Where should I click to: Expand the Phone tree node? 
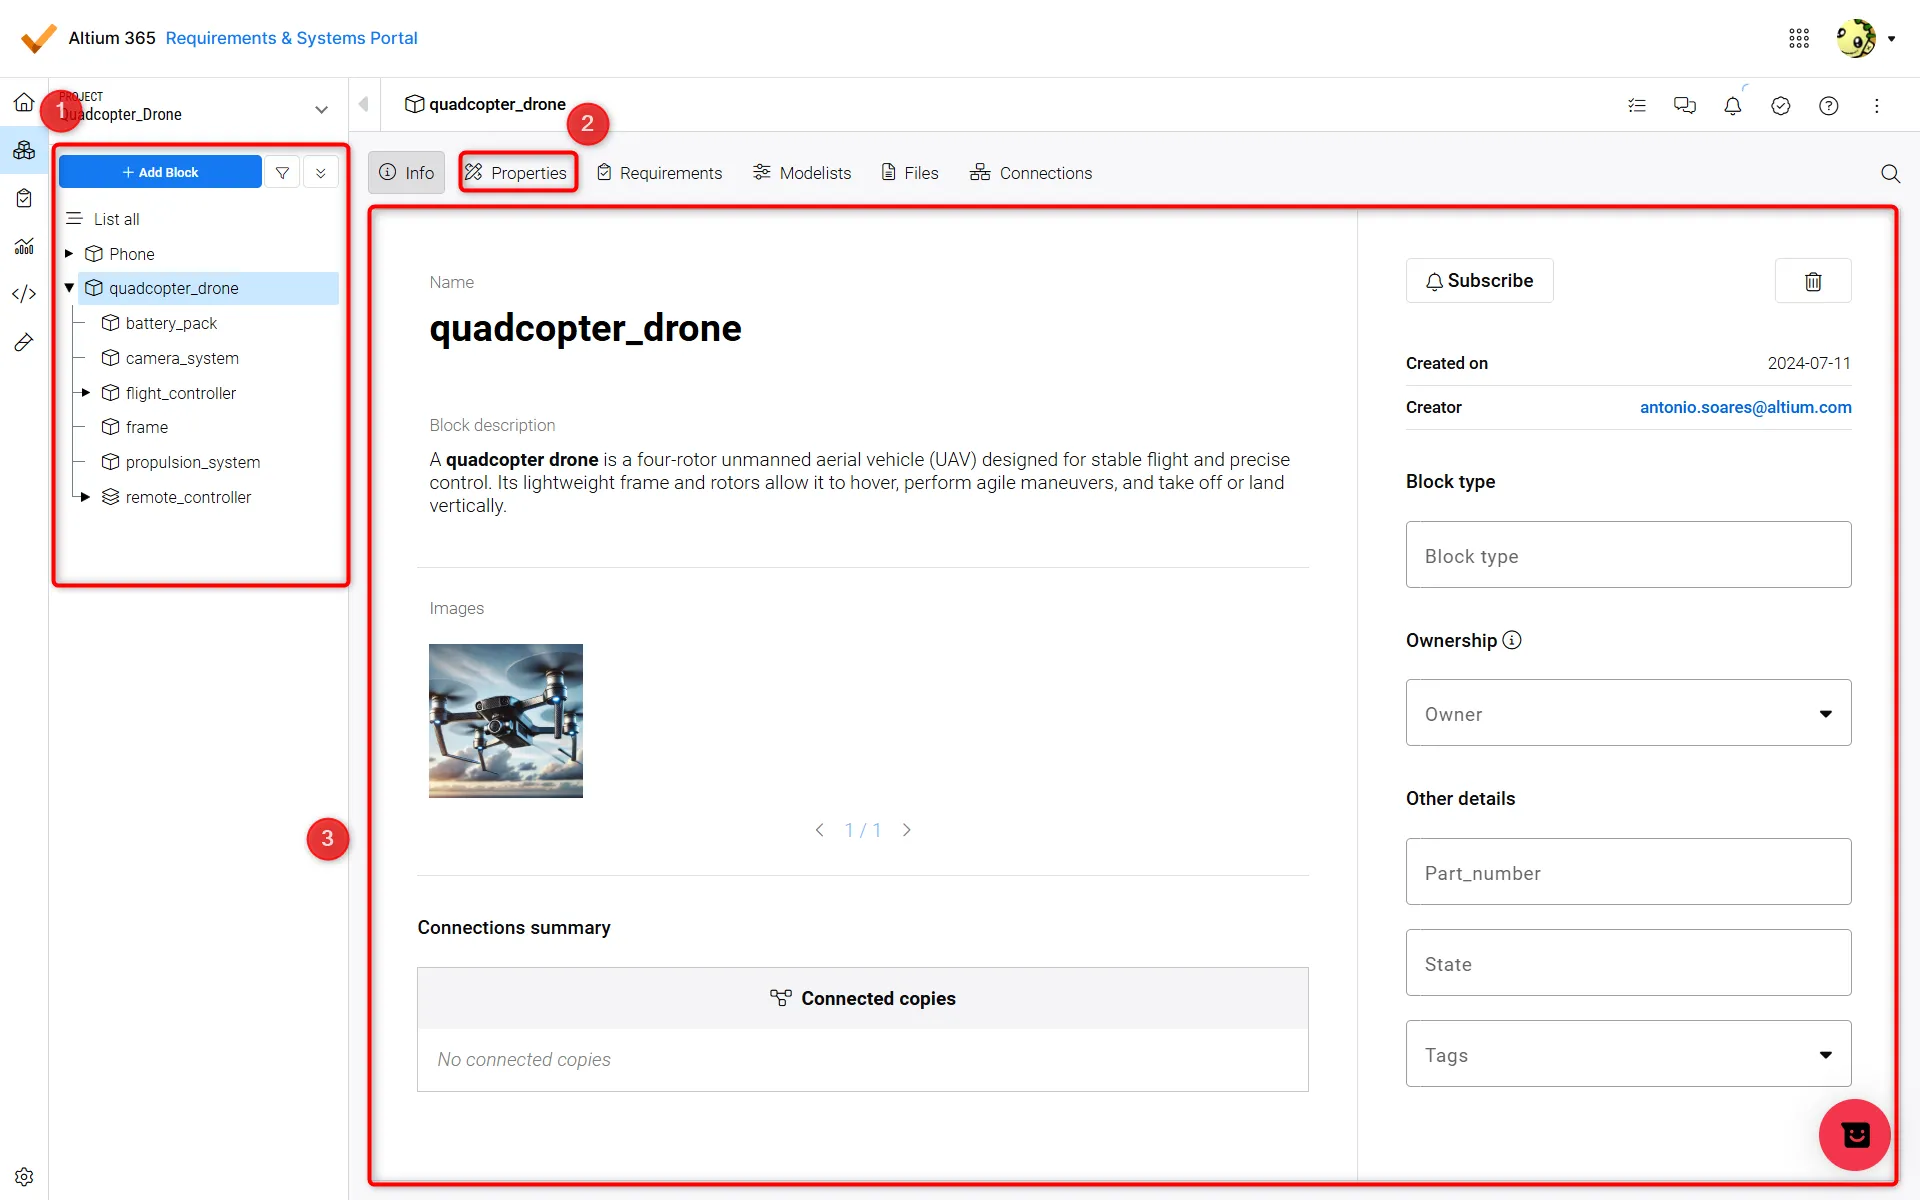(69, 254)
